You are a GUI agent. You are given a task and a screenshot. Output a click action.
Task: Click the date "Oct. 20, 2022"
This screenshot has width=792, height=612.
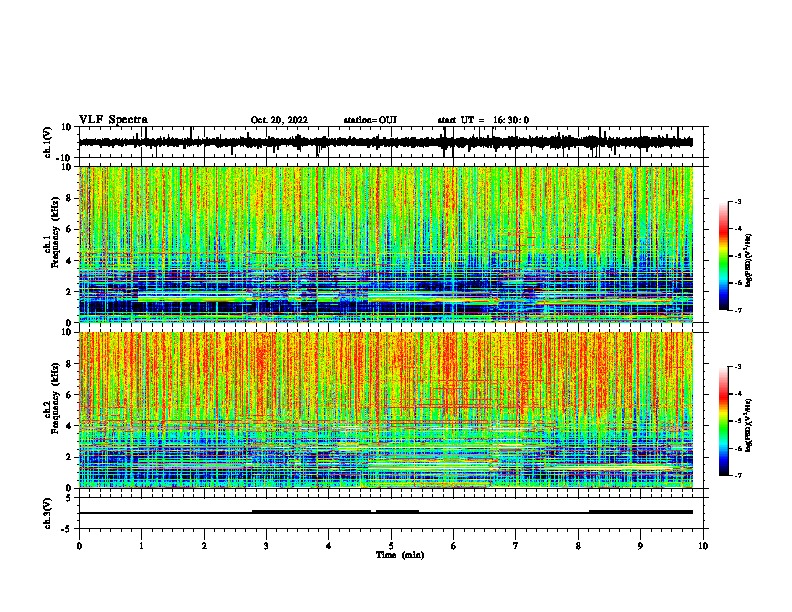[x=279, y=120]
